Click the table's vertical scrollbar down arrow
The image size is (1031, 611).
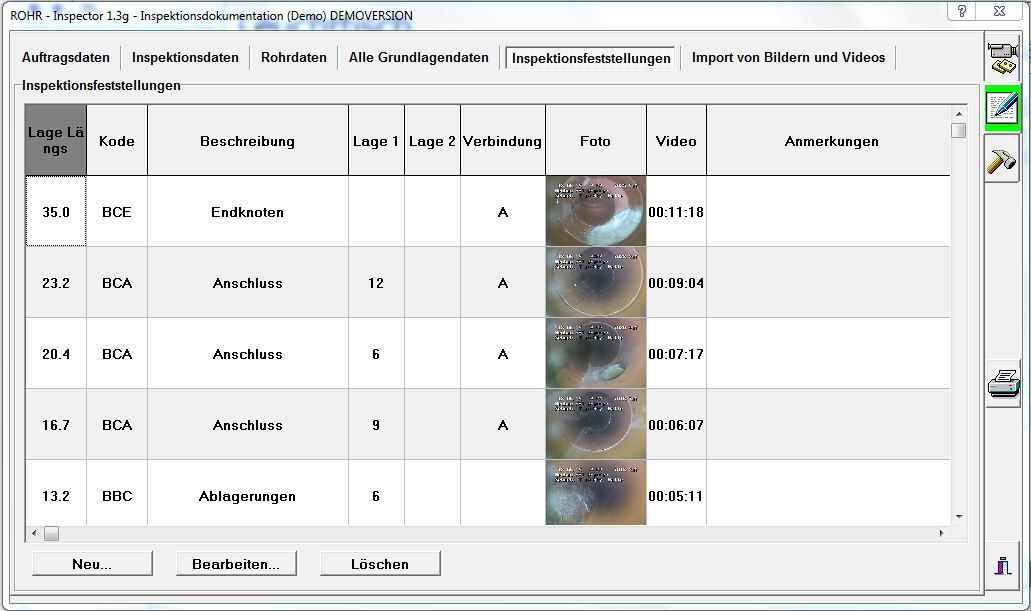[959, 516]
